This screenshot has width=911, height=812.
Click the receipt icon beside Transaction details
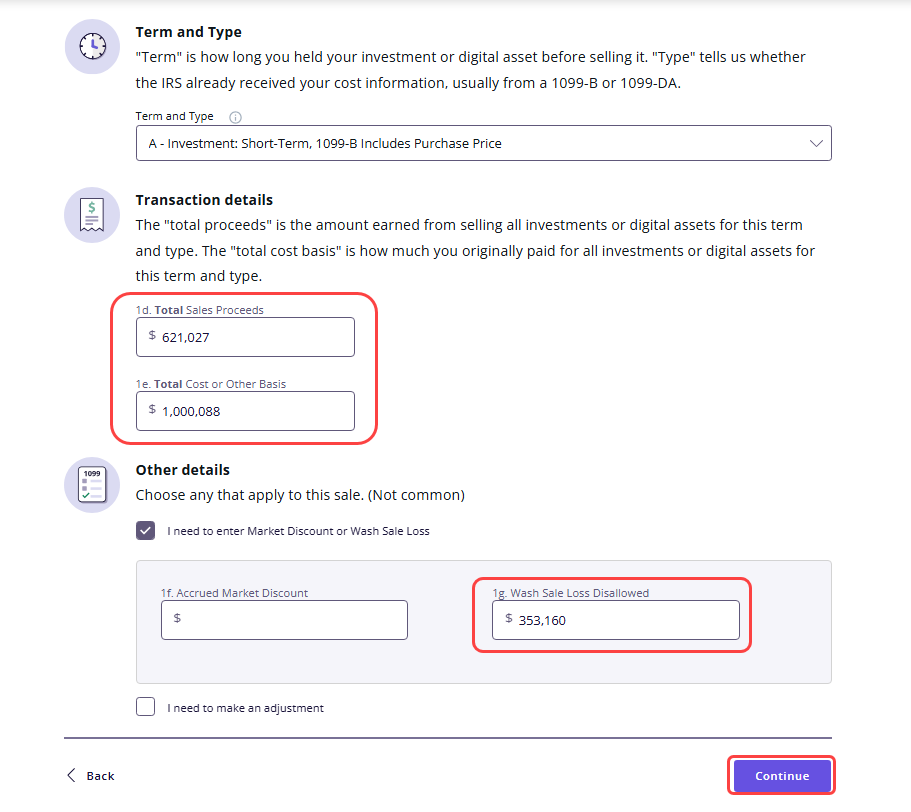click(92, 215)
